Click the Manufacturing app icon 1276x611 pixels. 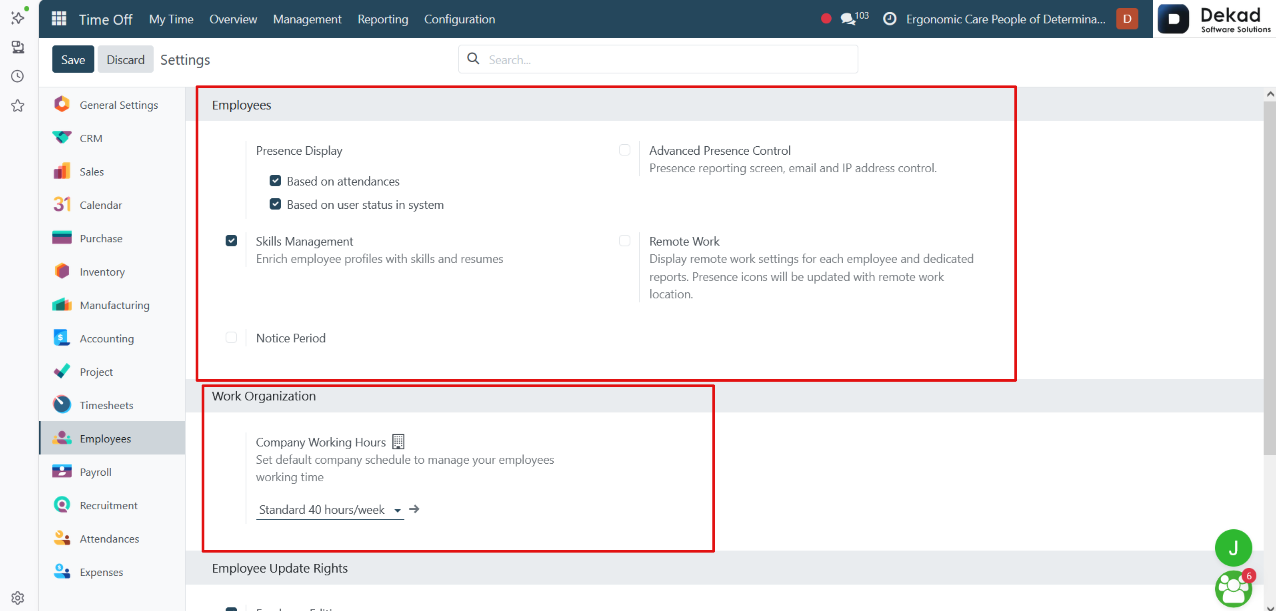coord(62,305)
